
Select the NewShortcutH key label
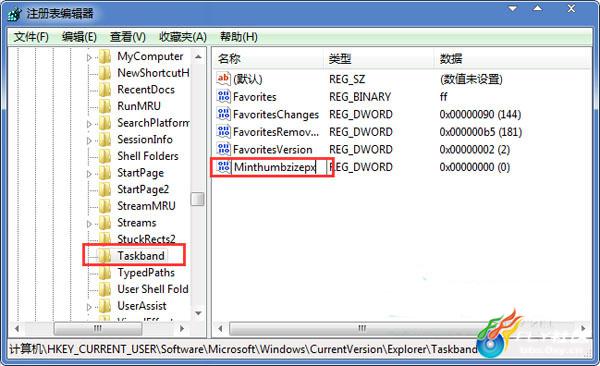[153, 73]
